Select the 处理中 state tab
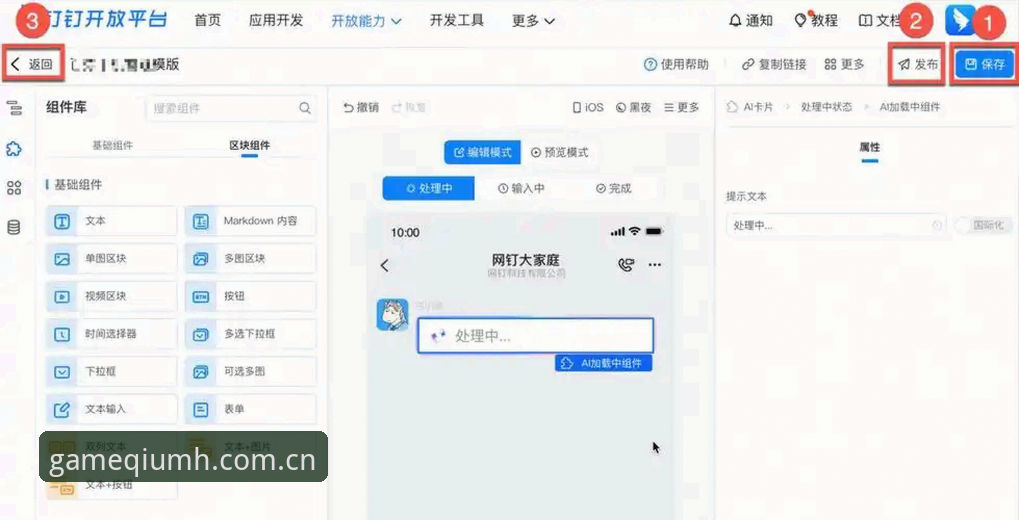The width and height of the screenshot is (1019, 520). [x=429, y=188]
